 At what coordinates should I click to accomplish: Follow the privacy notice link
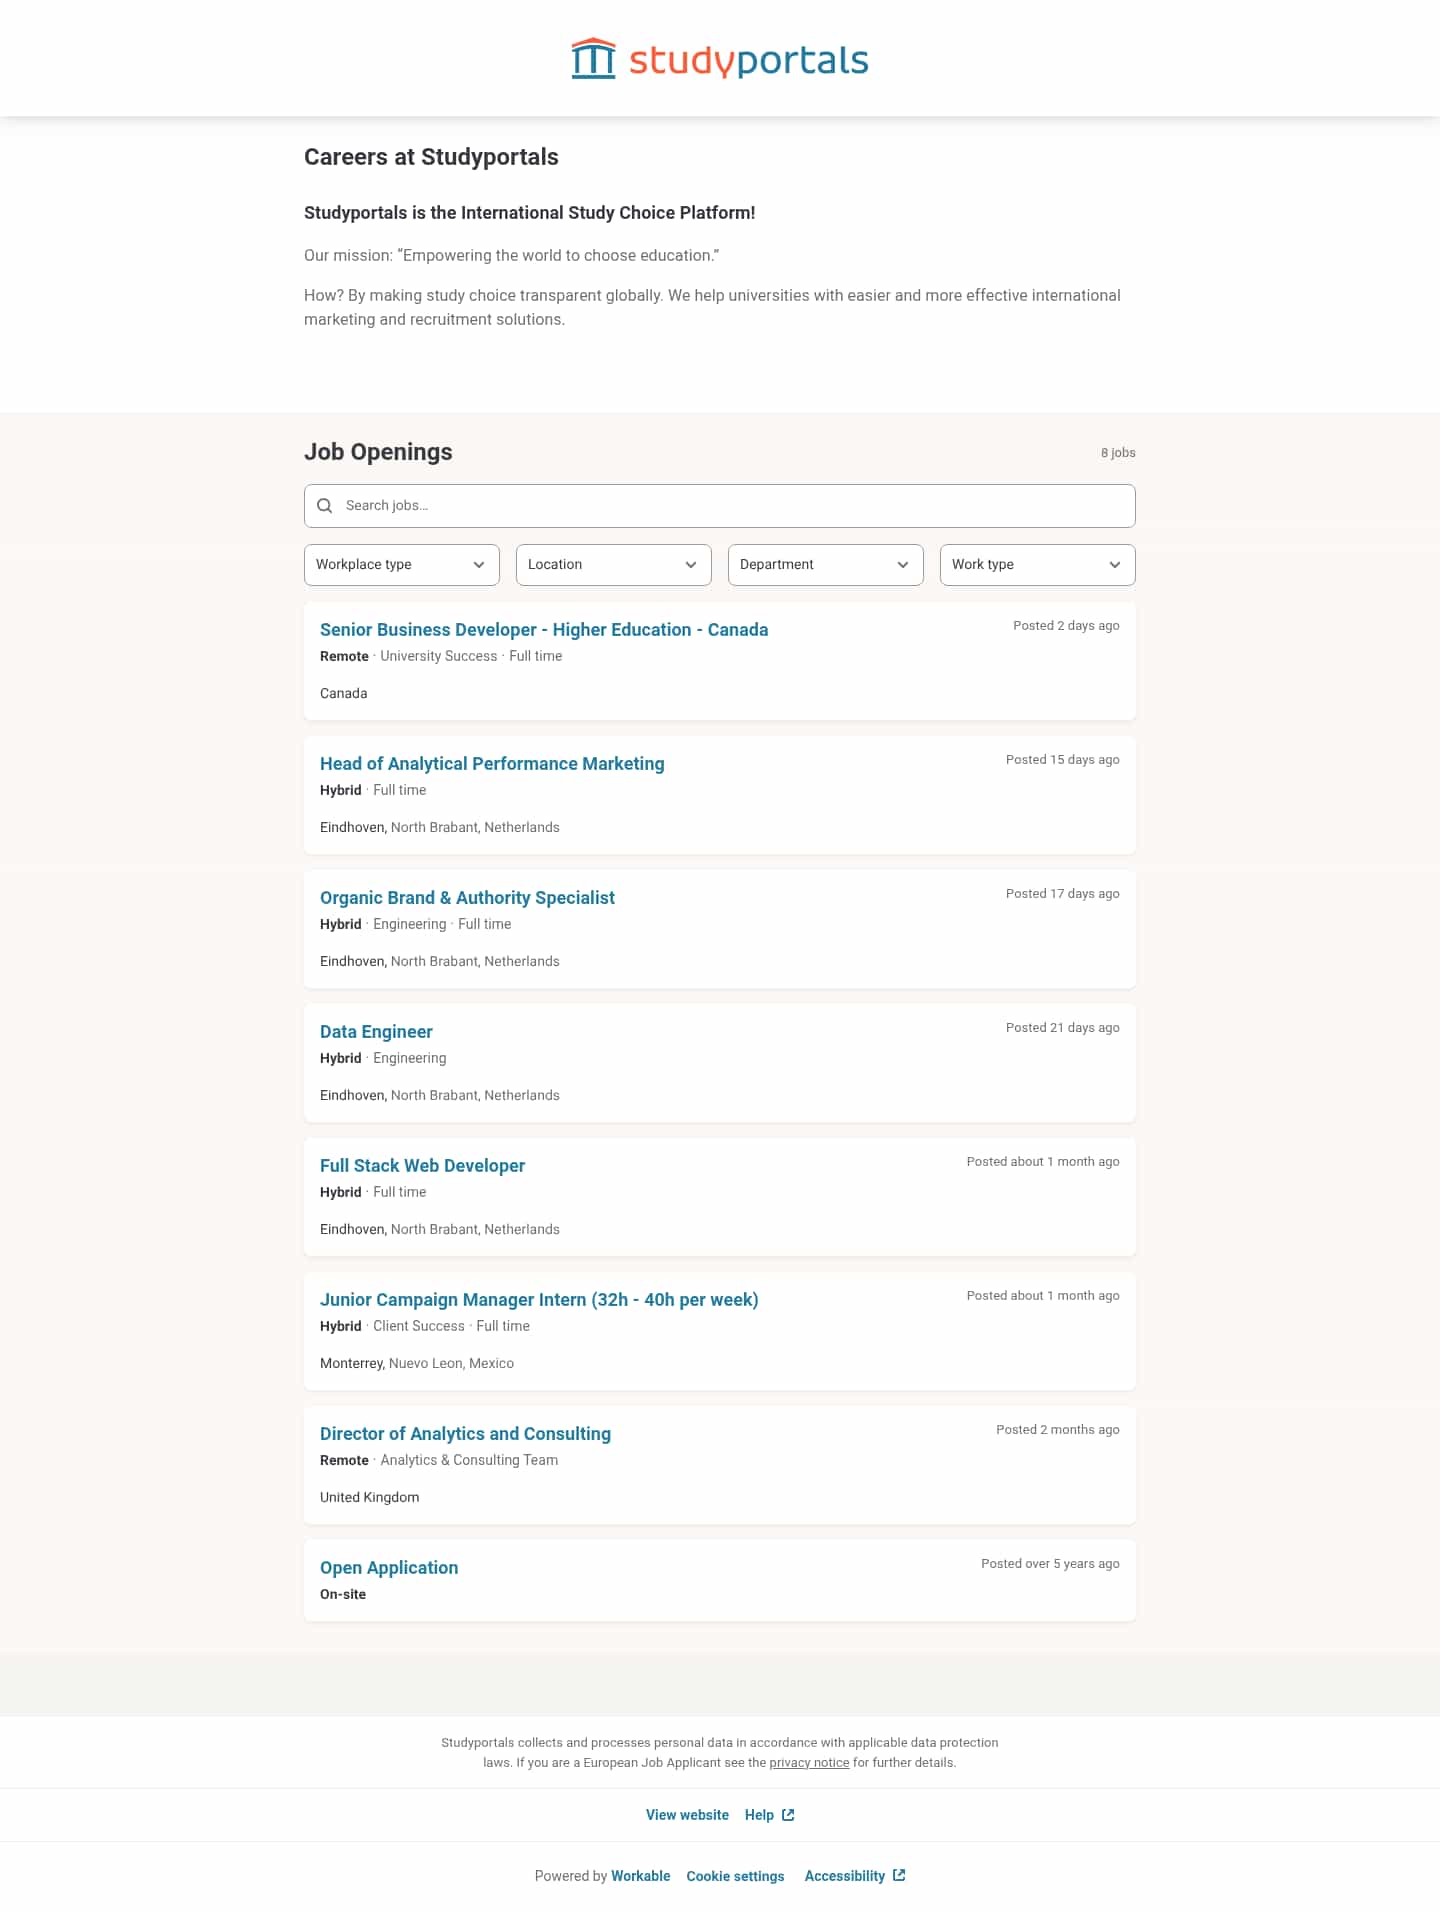pos(809,1763)
